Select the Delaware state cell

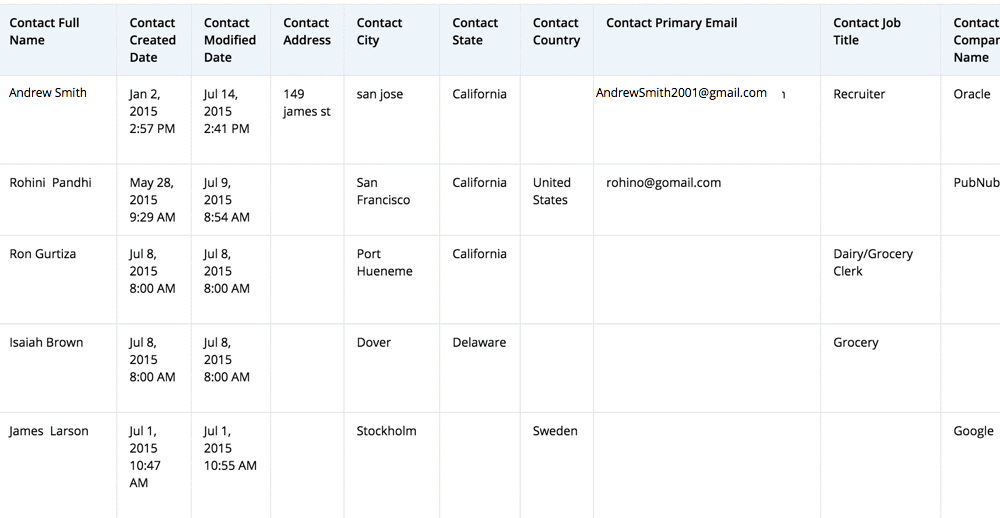479,343
